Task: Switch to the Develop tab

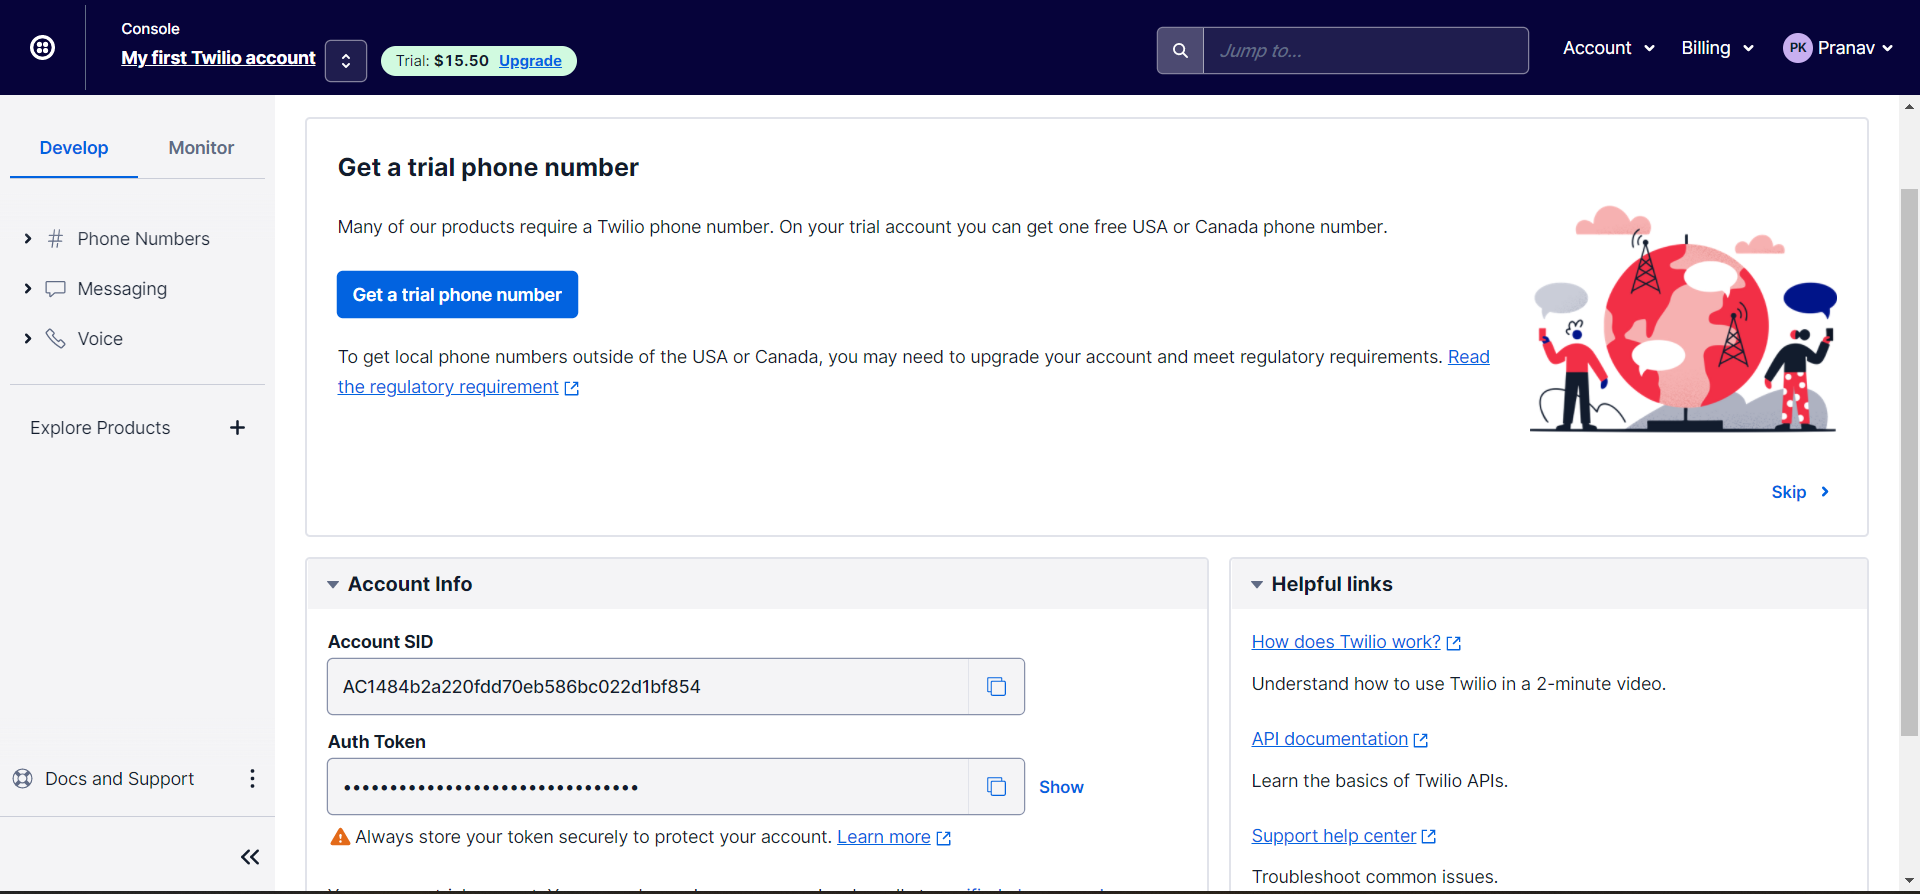Action: [x=74, y=148]
